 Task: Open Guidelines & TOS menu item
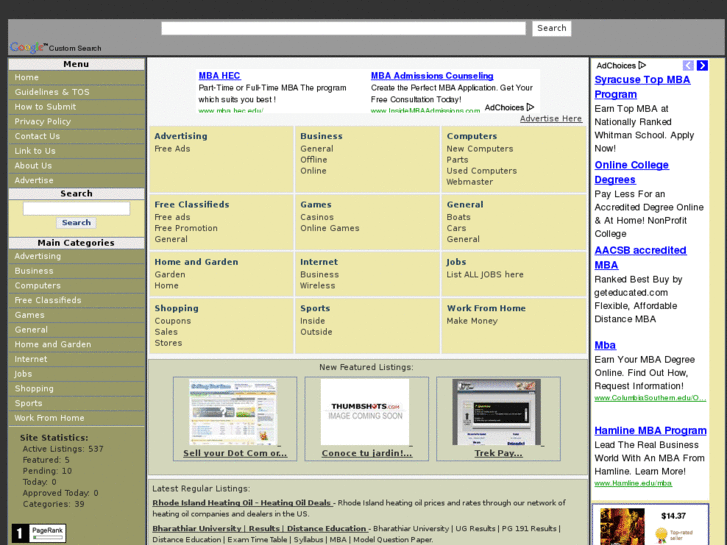click(77, 92)
